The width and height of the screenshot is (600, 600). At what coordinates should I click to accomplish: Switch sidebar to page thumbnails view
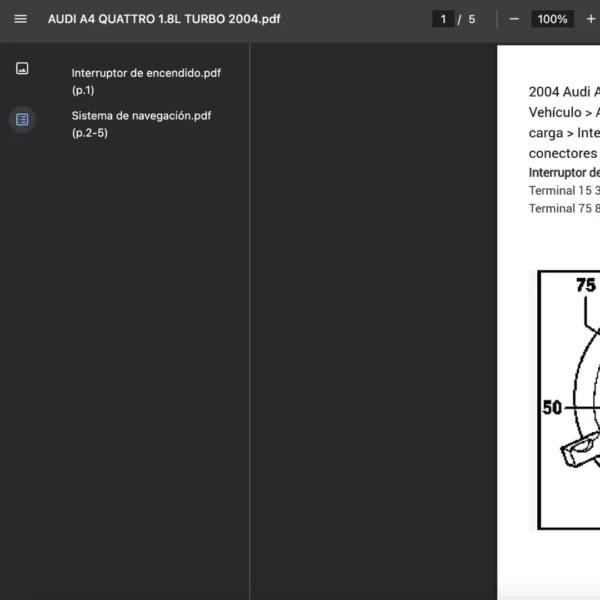22,69
